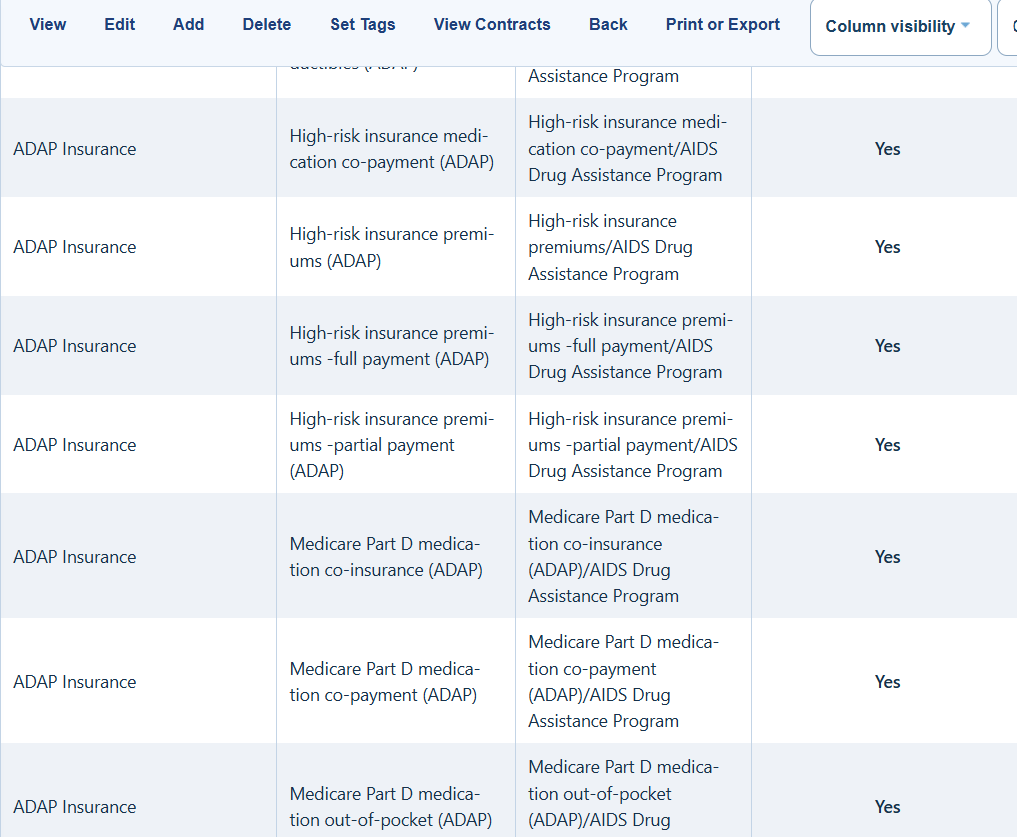Click Yes in High-risk medication co-payment row

[x=887, y=149]
